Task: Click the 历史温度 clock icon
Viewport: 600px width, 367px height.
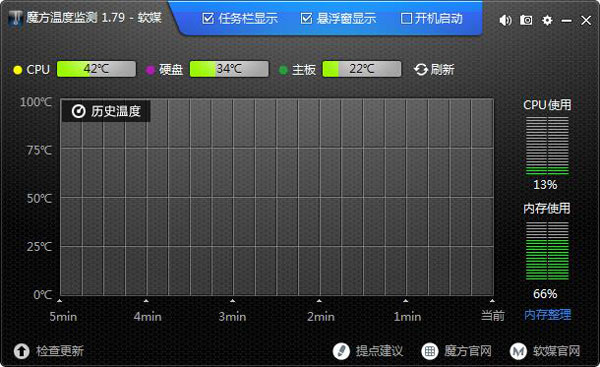Action: pos(78,111)
